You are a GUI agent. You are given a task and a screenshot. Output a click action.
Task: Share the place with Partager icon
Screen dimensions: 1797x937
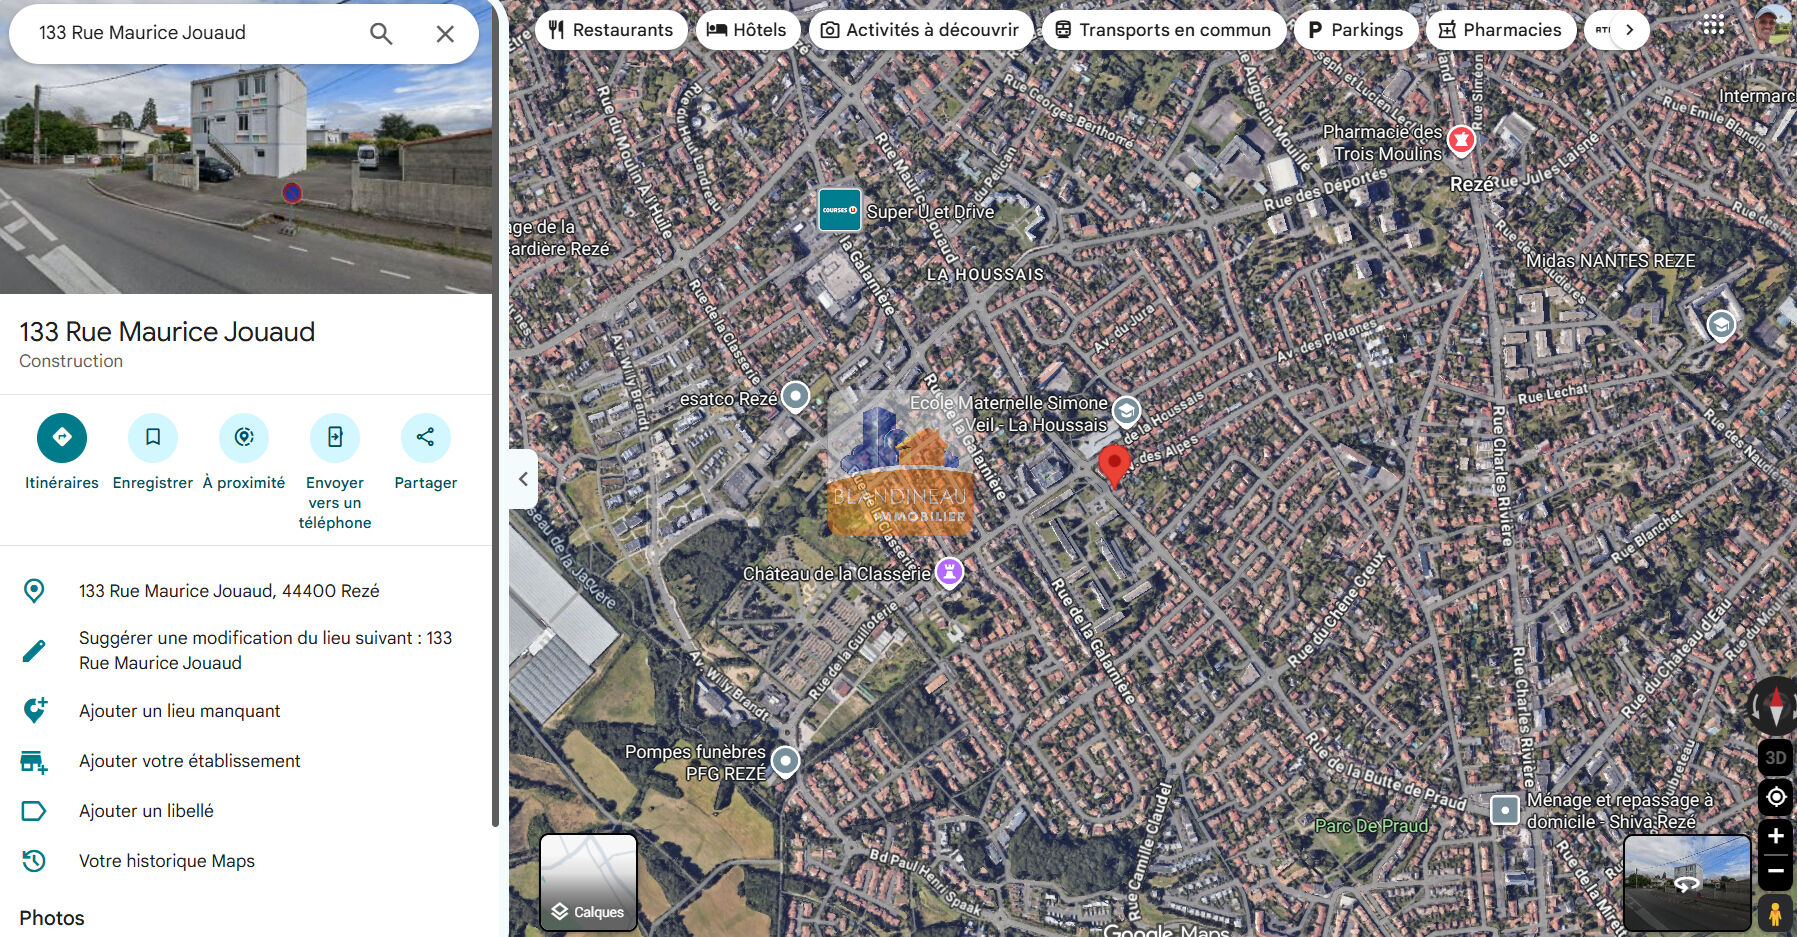[426, 437]
